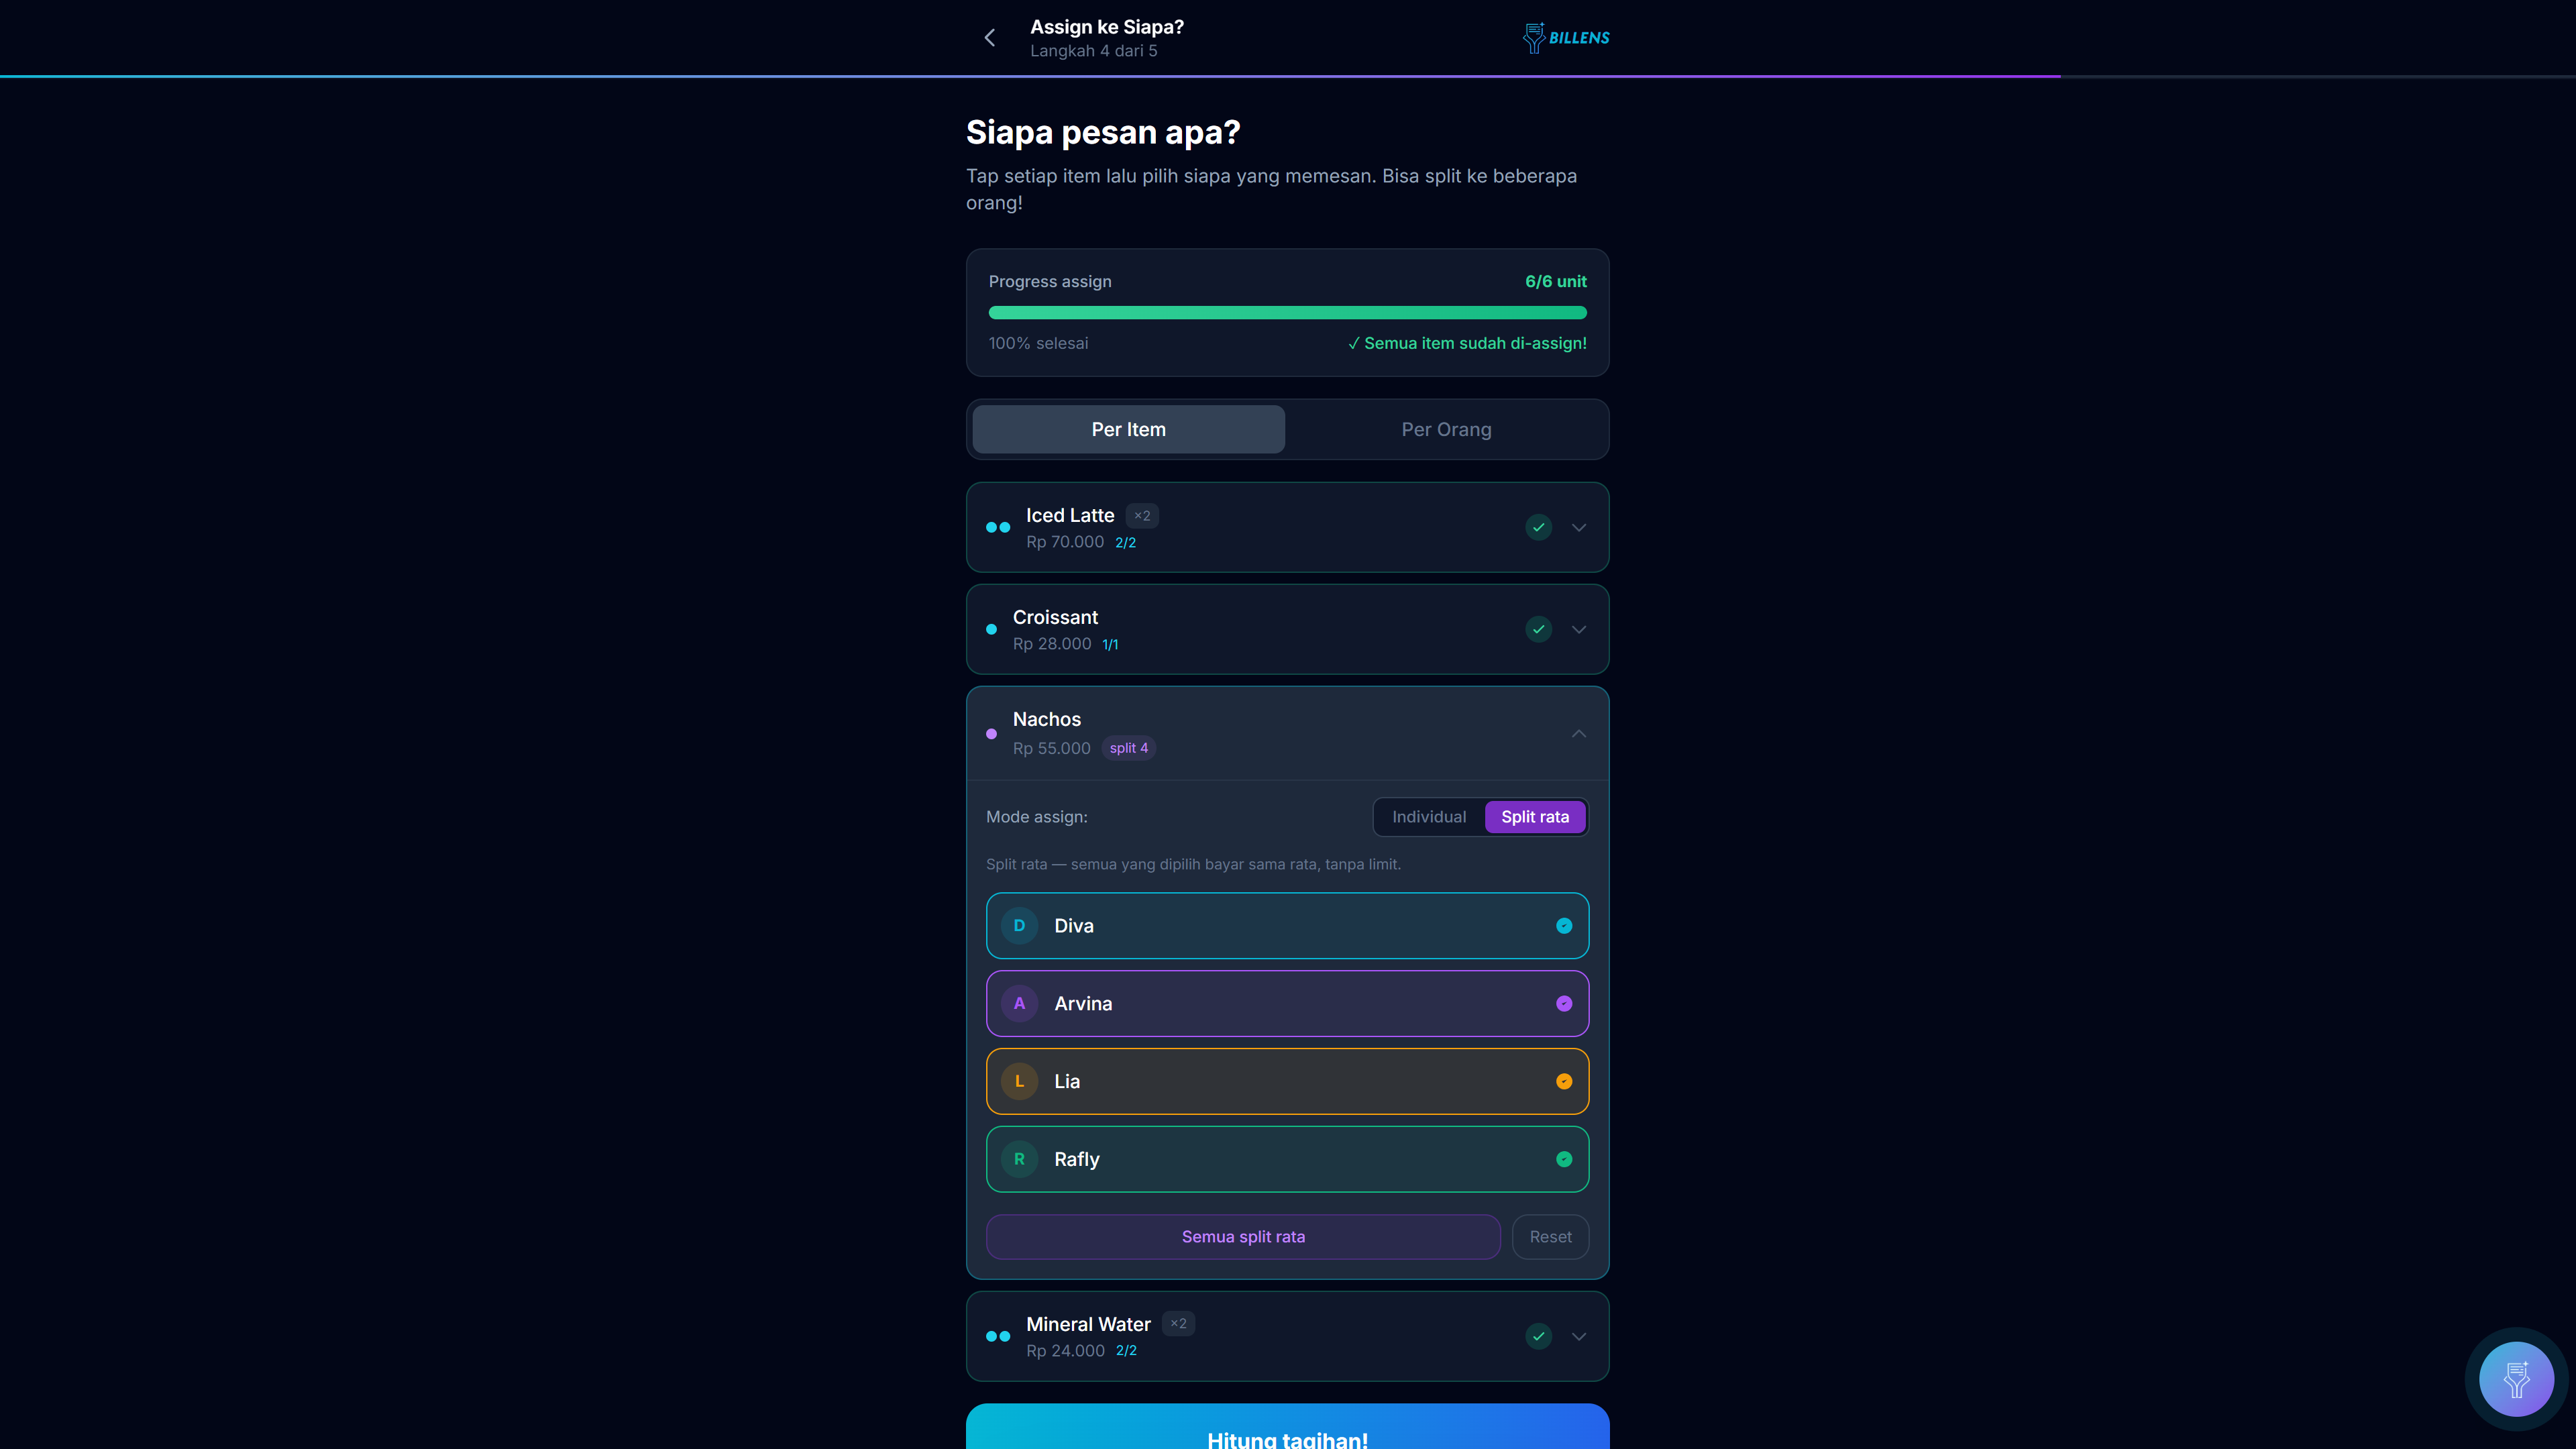Click the green progress assign bar

[1287, 313]
